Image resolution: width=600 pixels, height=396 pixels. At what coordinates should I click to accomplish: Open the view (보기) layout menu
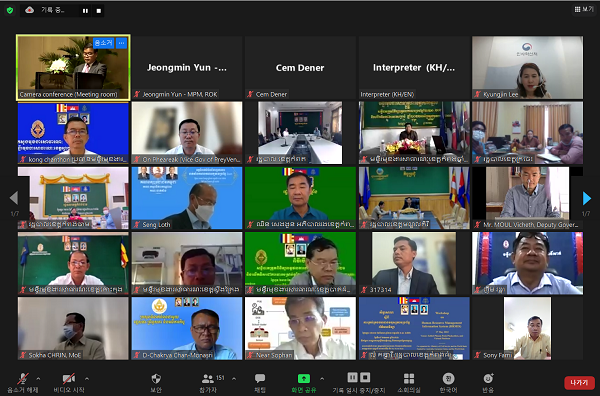584,9
